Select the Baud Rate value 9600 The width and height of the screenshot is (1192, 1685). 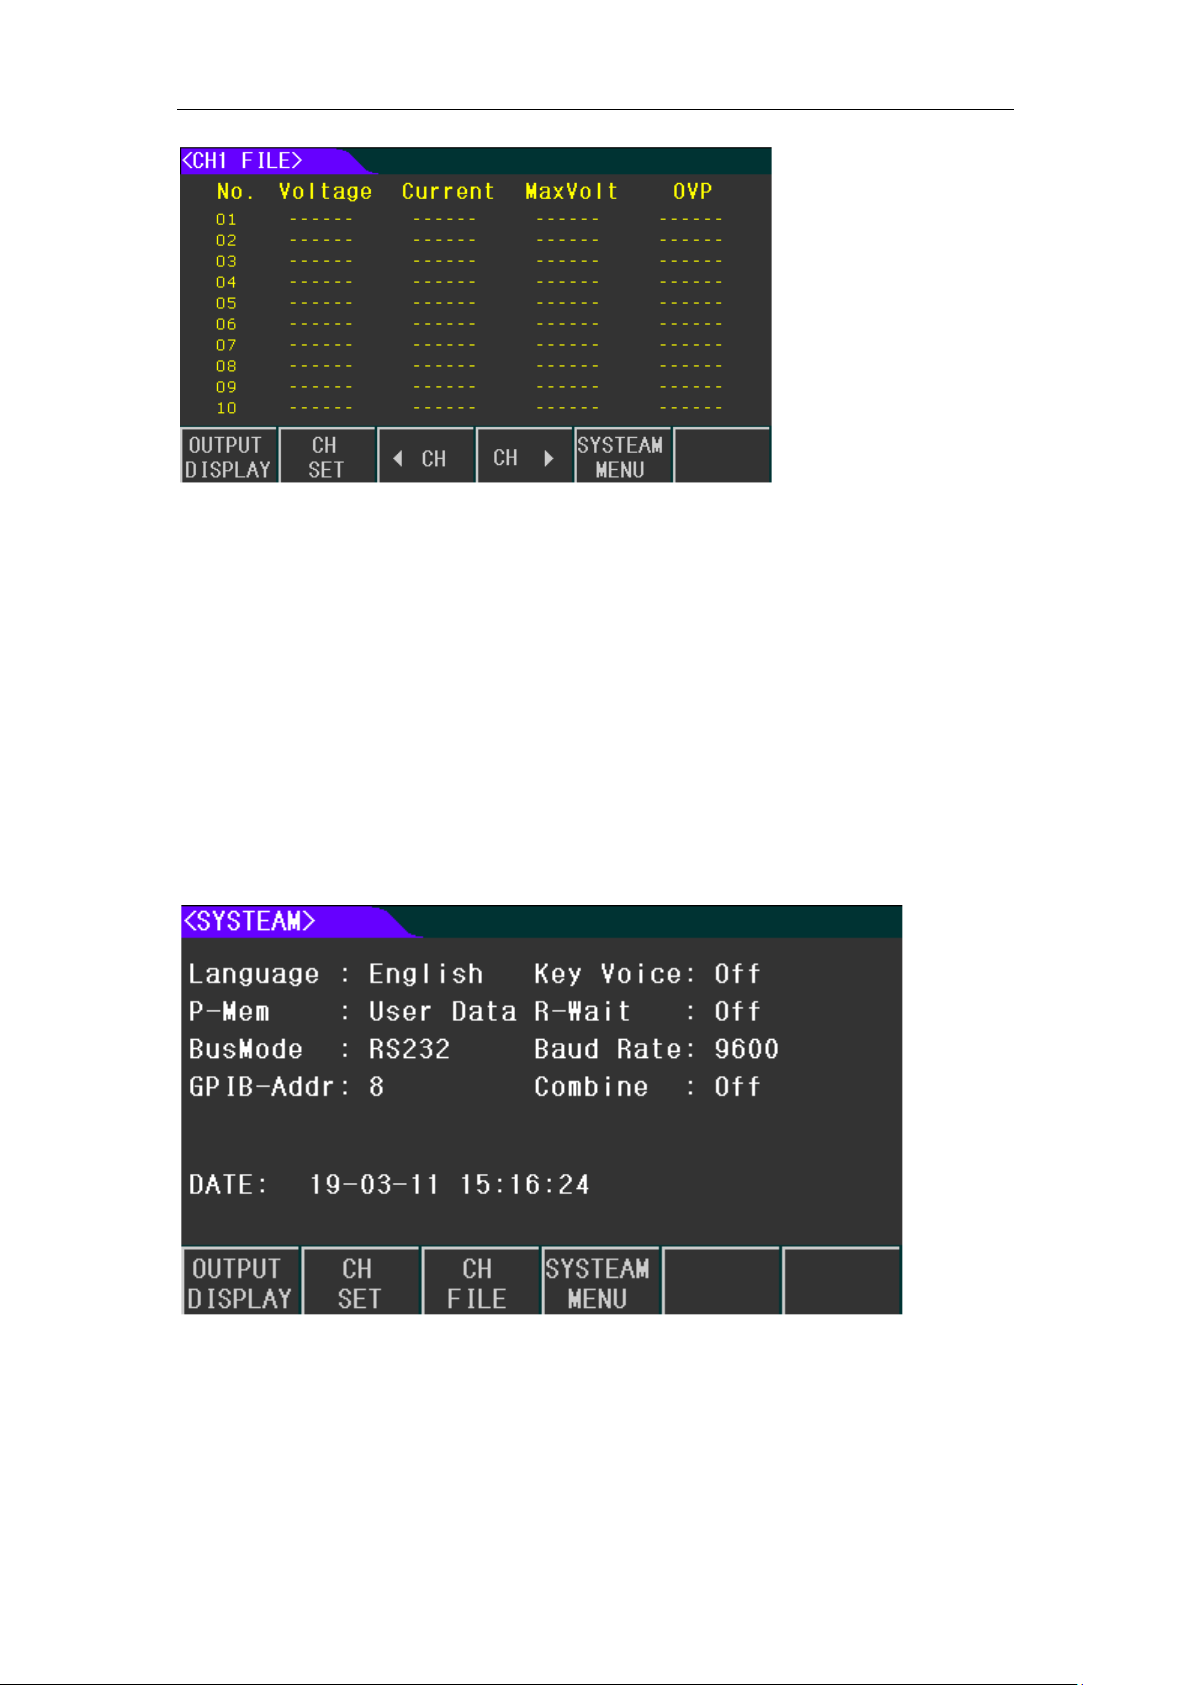tap(746, 1049)
